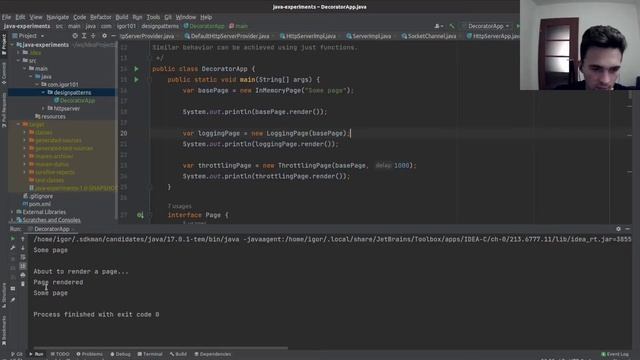Viewport: 640px width, 360px height.
Task: Collapse the designpatterns package
Action: 43,93
